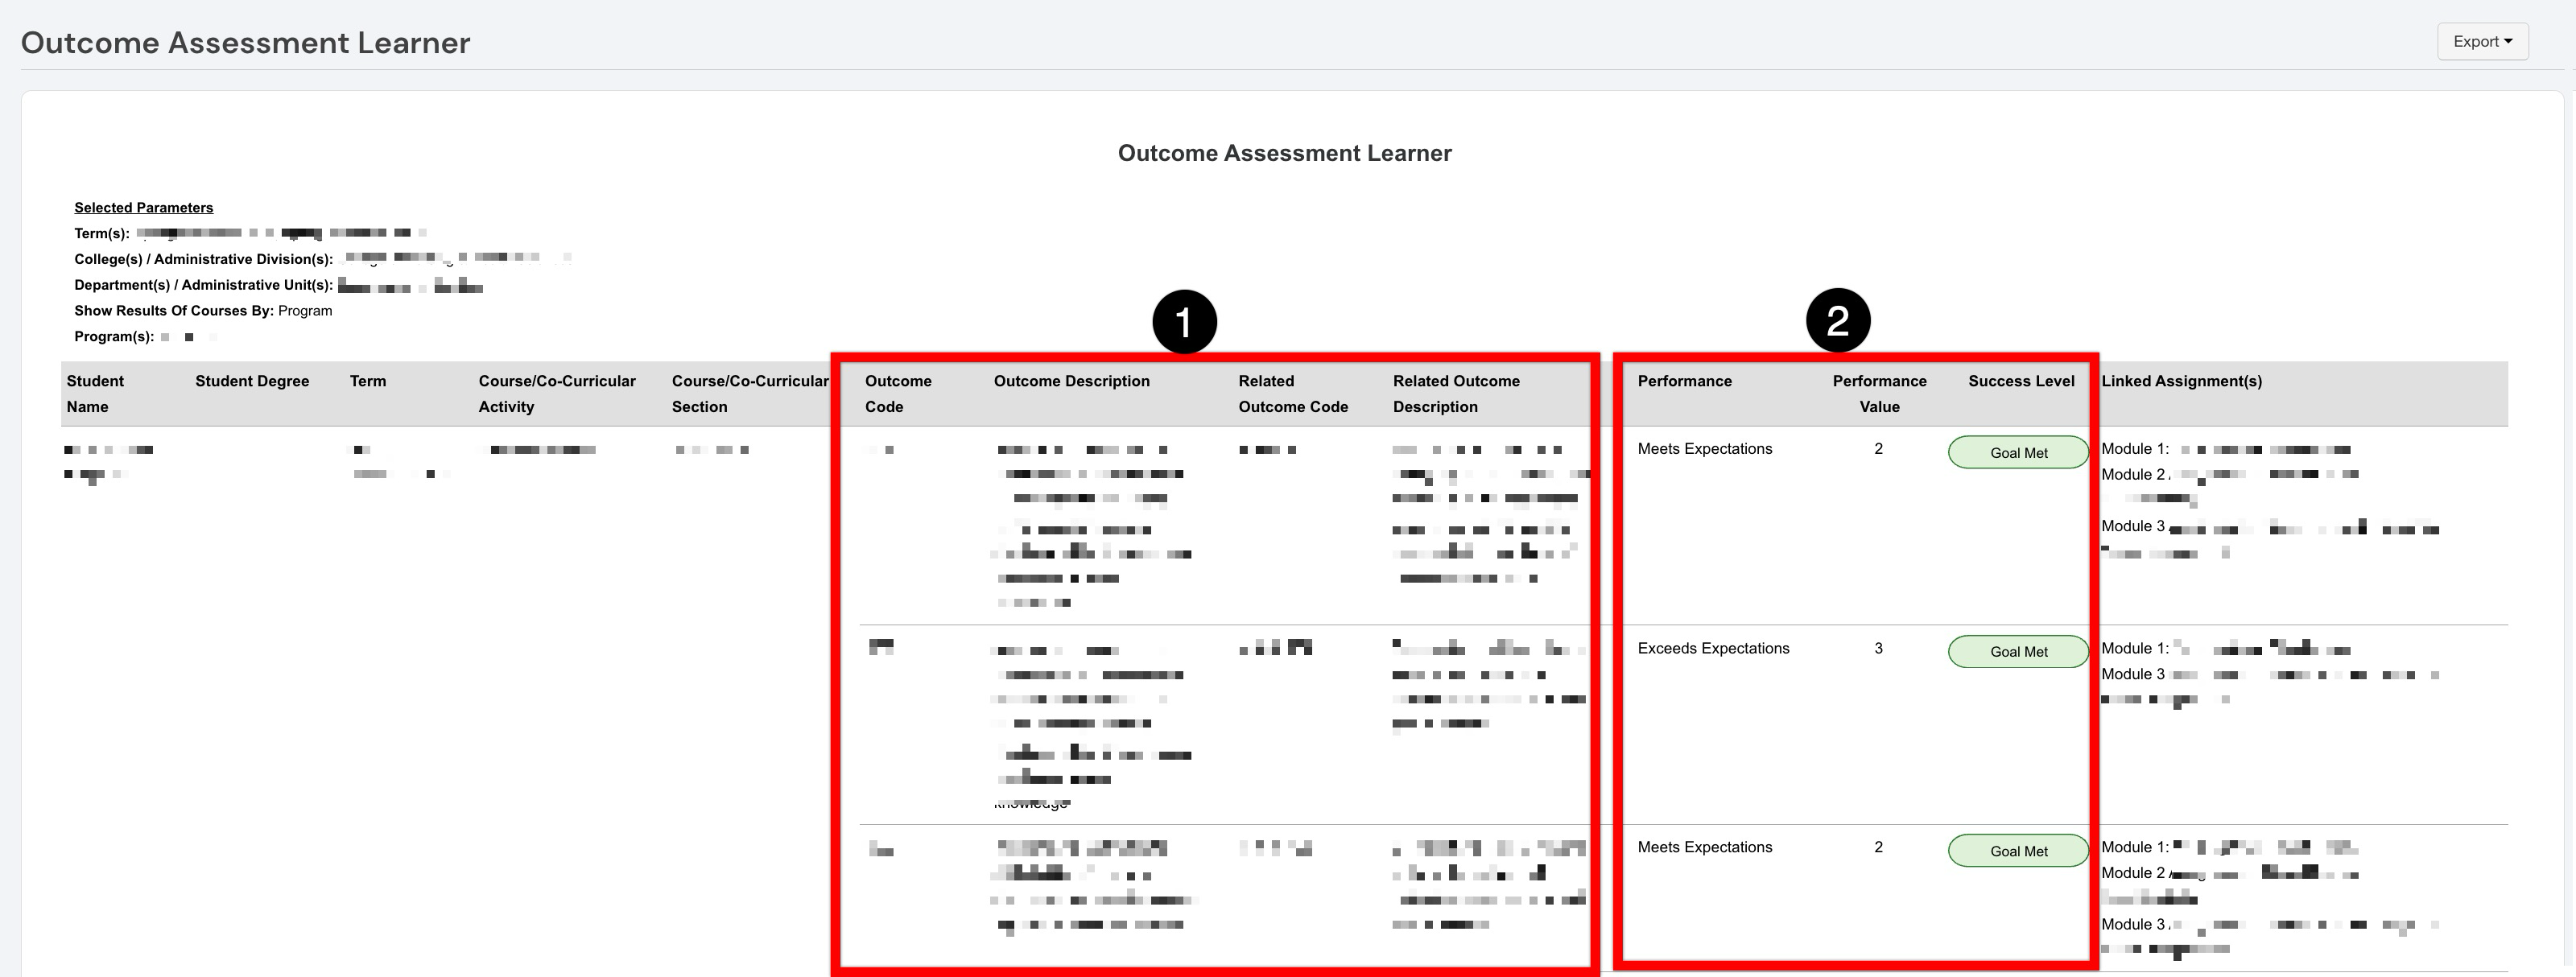Image resolution: width=2576 pixels, height=977 pixels.
Task: Click the Outcome Code column header
Action: 898,394
